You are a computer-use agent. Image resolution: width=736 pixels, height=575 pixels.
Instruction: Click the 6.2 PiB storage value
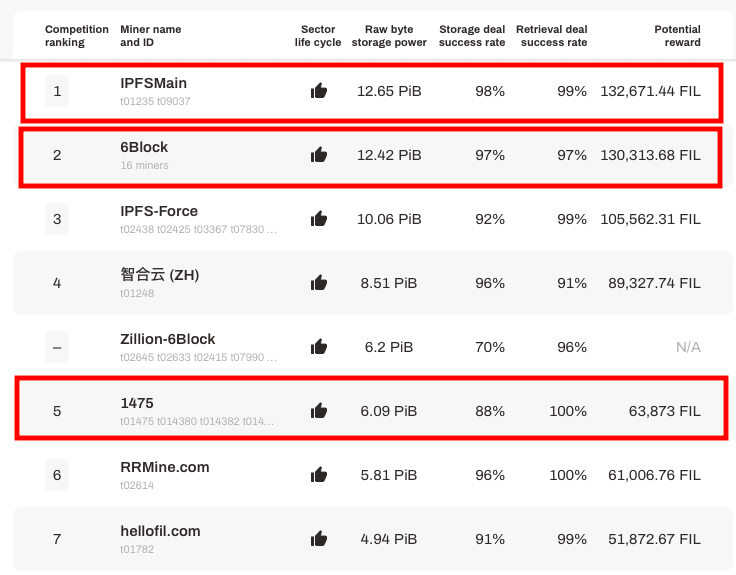[389, 347]
